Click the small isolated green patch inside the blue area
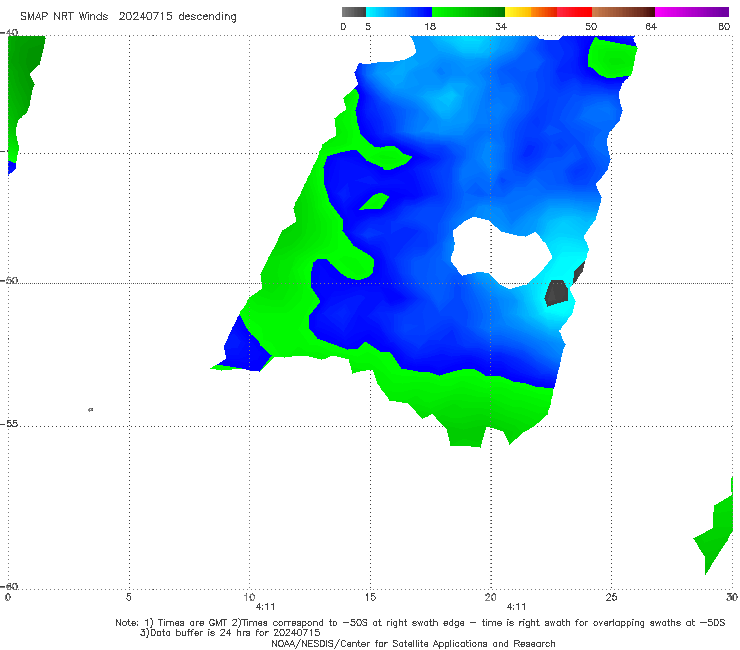Image resolution: width=740 pixels, height=650 pixels. pos(375,202)
